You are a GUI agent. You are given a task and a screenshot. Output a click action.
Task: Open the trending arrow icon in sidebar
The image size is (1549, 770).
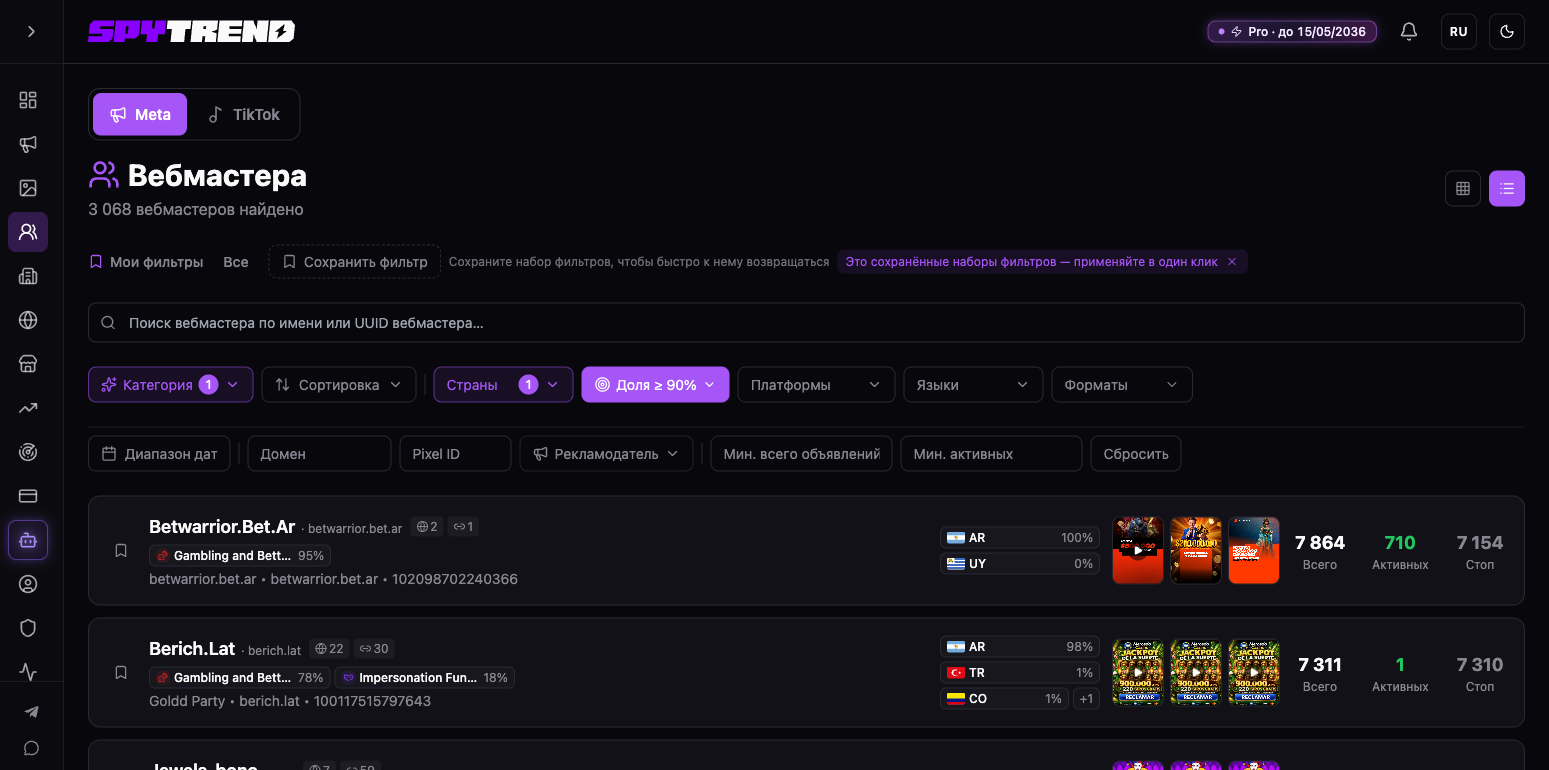click(28, 408)
